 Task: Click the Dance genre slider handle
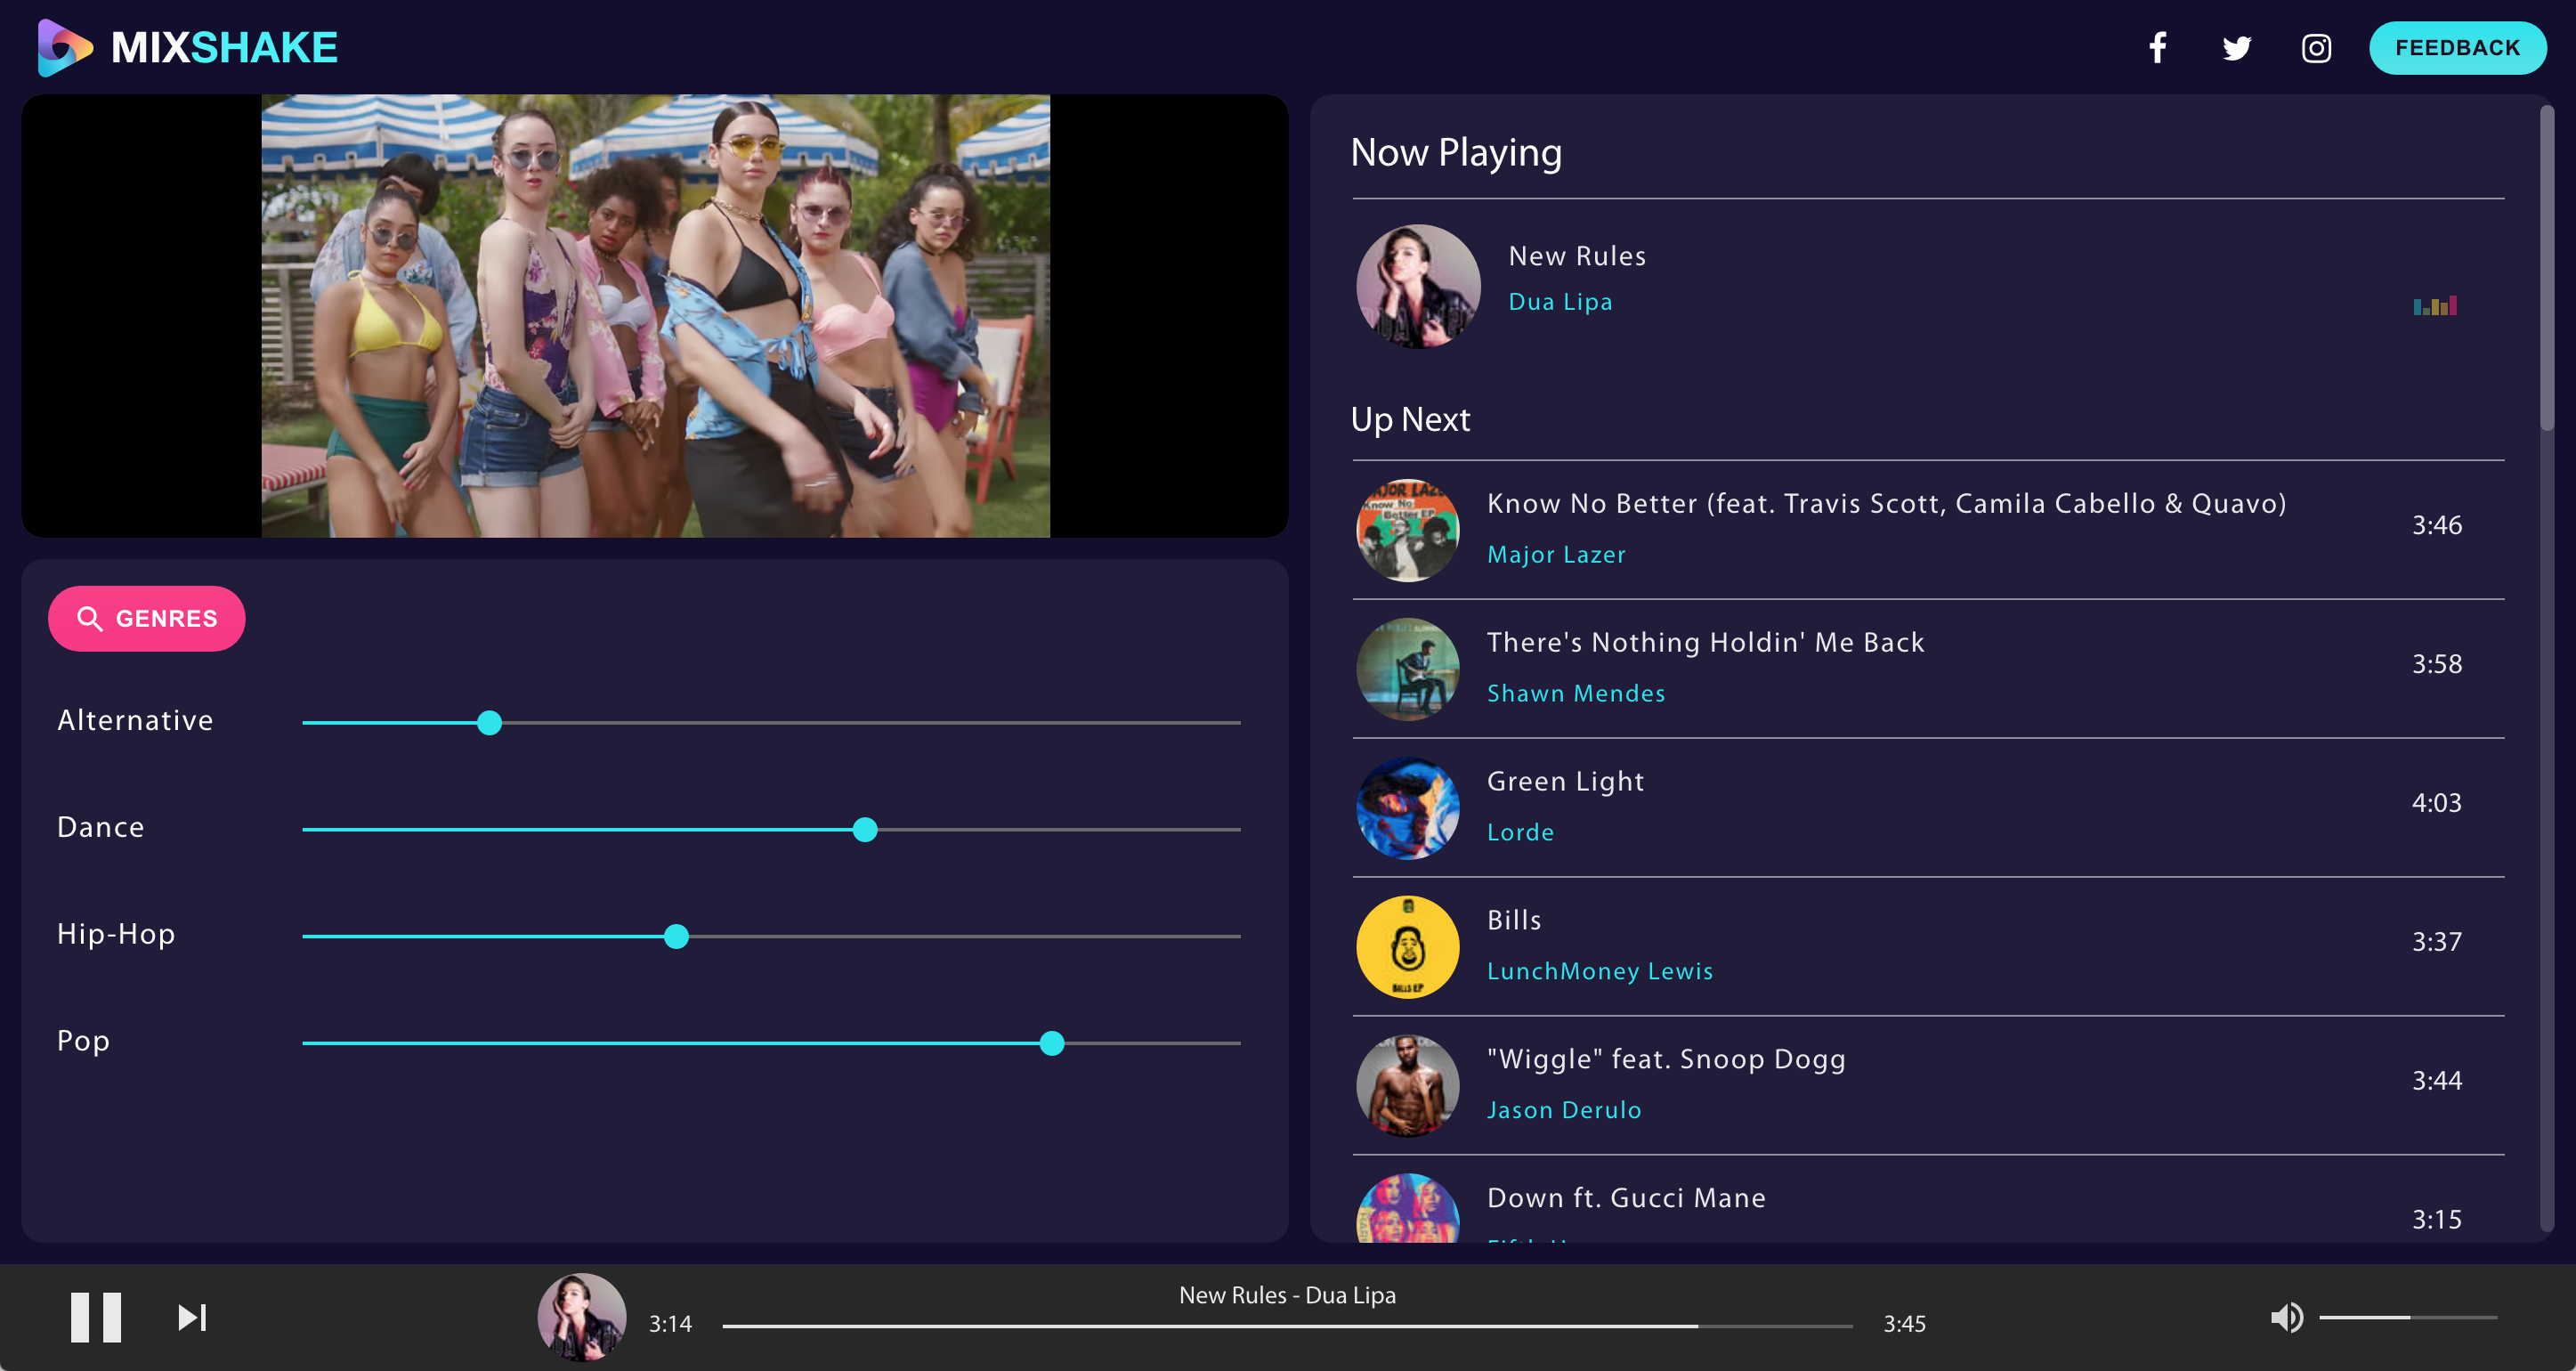[865, 829]
